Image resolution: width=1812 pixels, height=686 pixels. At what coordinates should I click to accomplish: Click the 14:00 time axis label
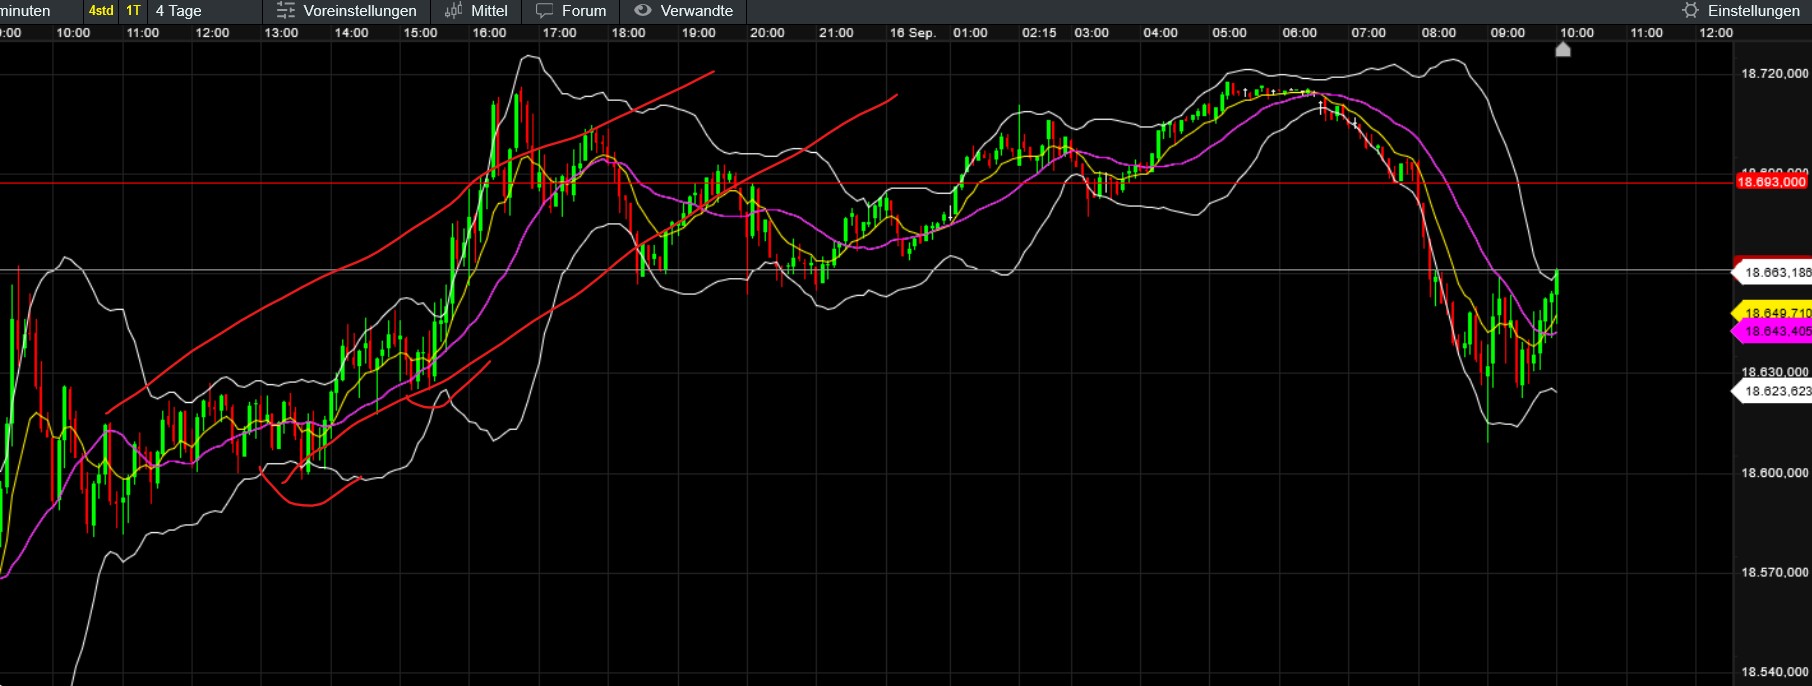pos(351,33)
